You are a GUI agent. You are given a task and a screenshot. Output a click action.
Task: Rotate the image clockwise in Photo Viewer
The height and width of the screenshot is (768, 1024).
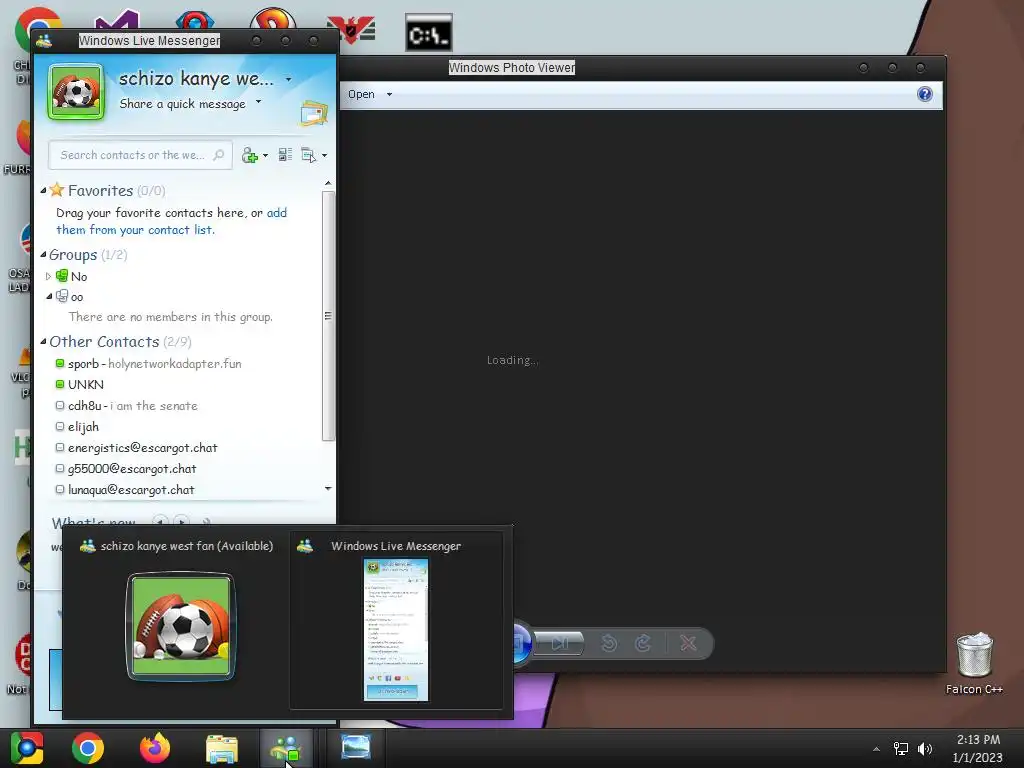[643, 643]
